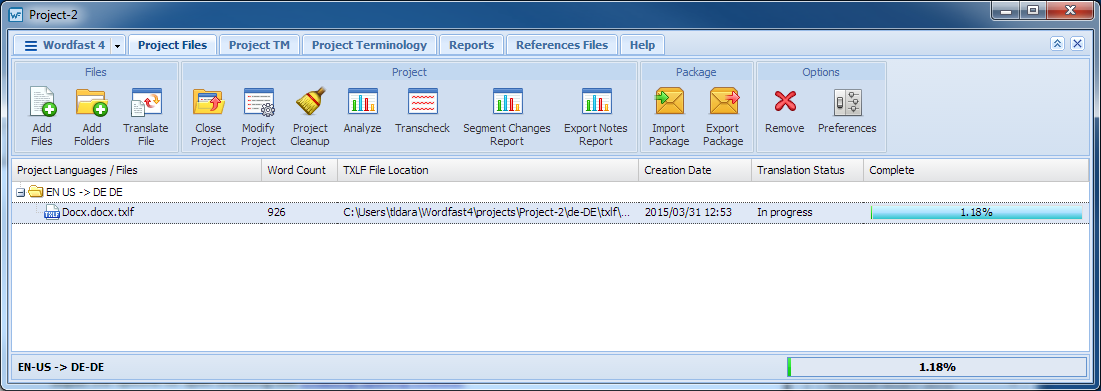Collapse the EN US -> DE DE tree node
The width and height of the screenshot is (1101, 391).
[20, 191]
